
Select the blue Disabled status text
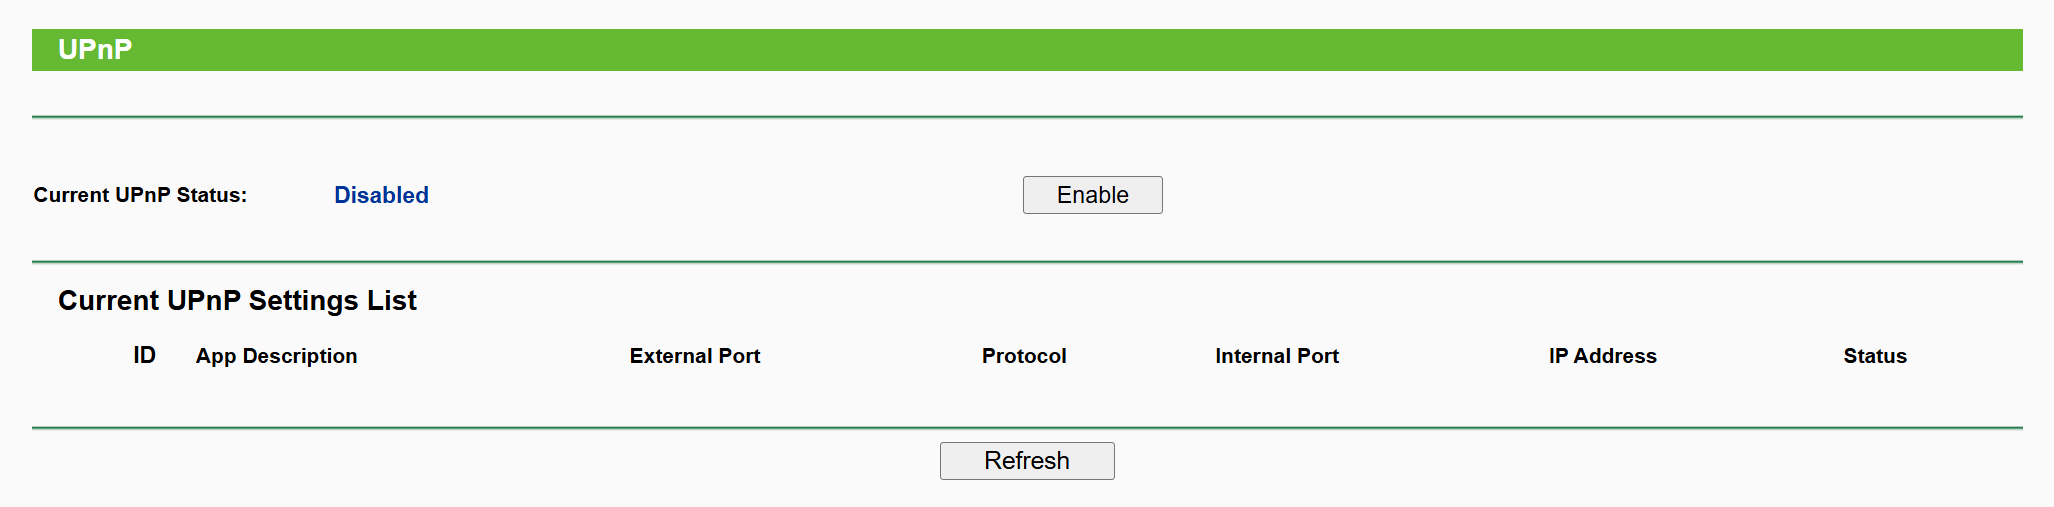381,195
